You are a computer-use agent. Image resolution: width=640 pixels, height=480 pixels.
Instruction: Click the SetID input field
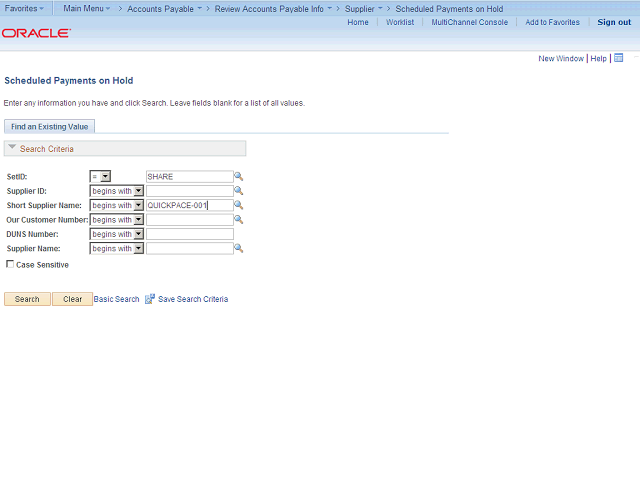click(x=190, y=176)
